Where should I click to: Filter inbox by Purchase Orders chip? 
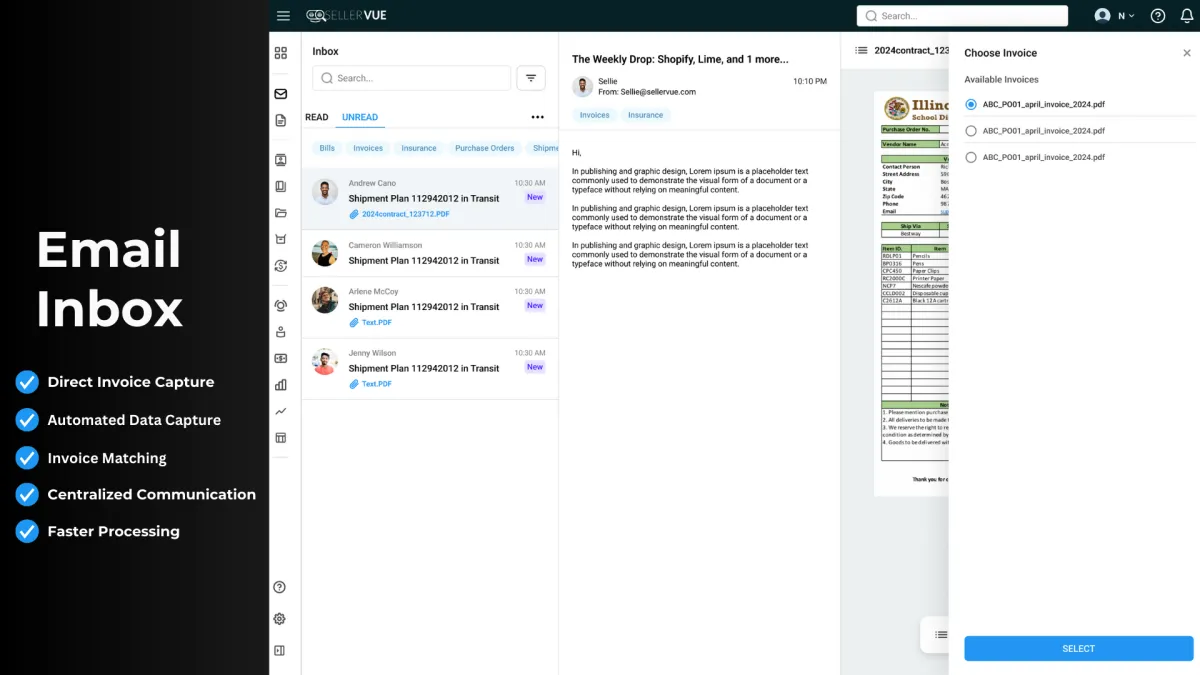point(485,148)
